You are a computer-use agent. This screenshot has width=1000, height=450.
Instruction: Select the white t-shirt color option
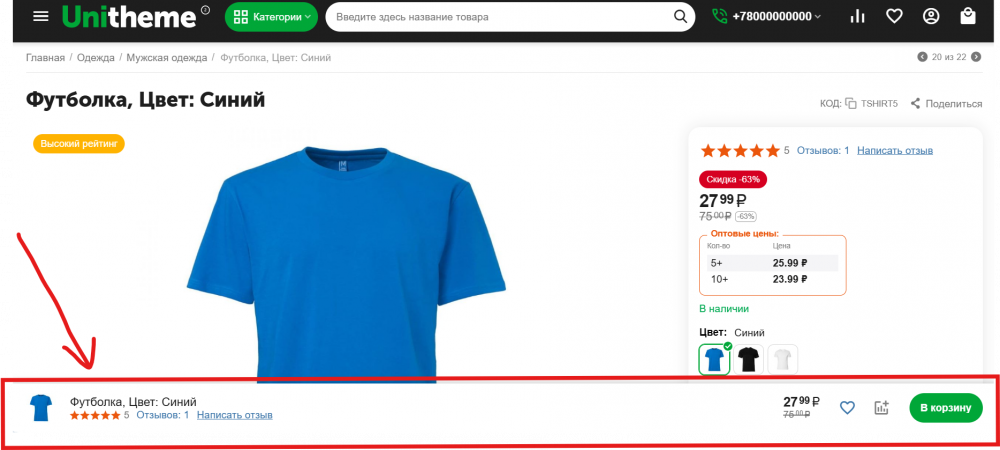point(783,359)
